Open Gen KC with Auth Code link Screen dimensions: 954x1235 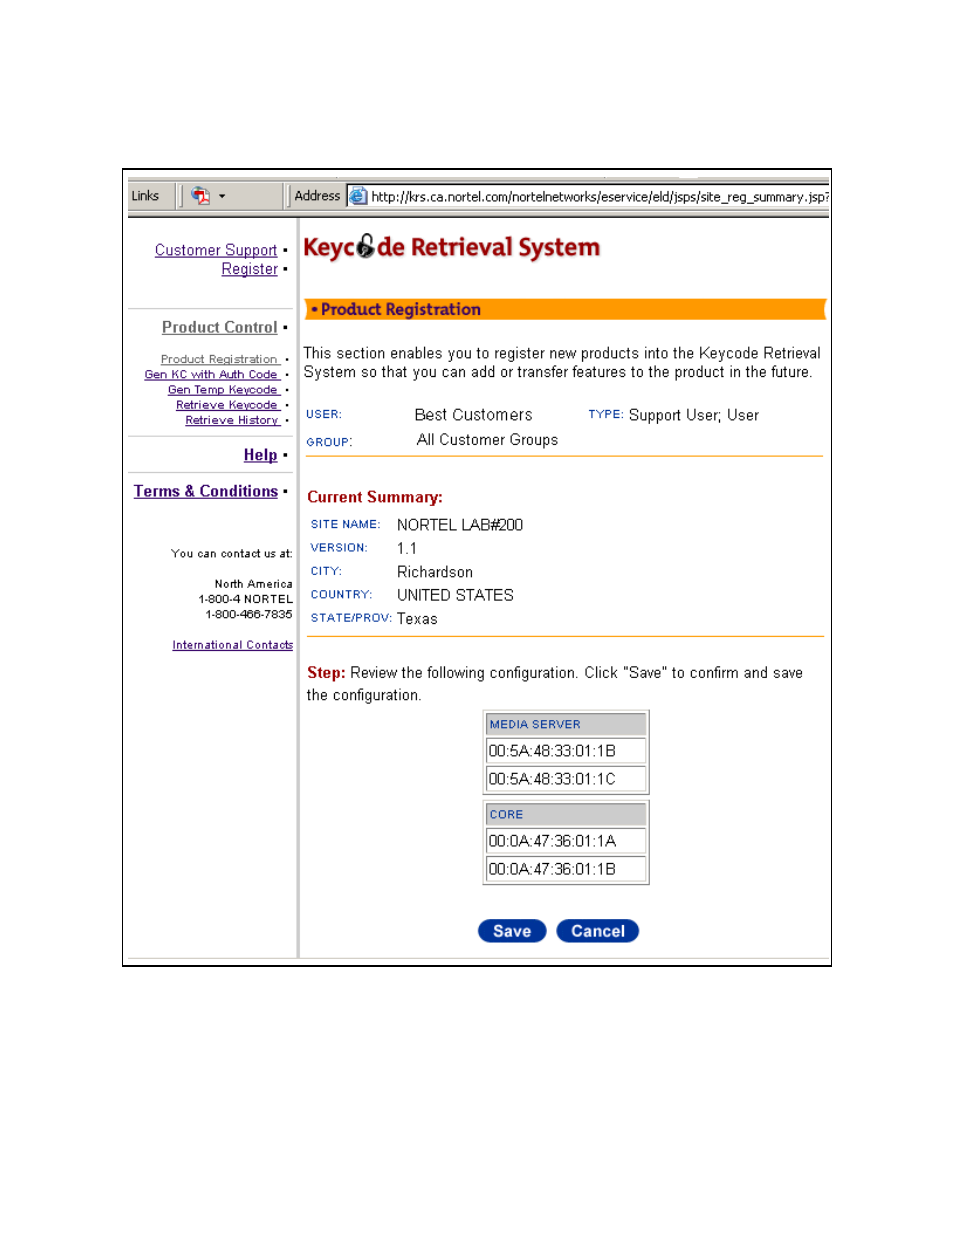pos(211,374)
